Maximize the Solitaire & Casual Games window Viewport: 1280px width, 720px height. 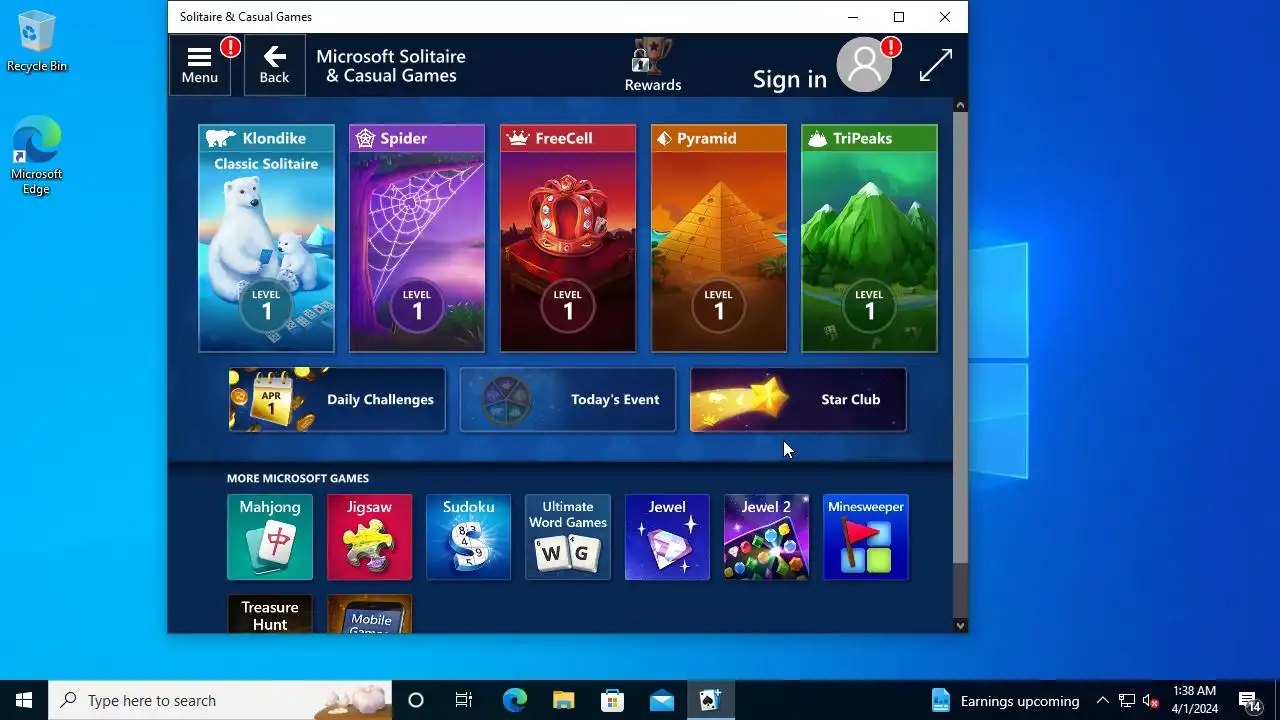(x=899, y=17)
